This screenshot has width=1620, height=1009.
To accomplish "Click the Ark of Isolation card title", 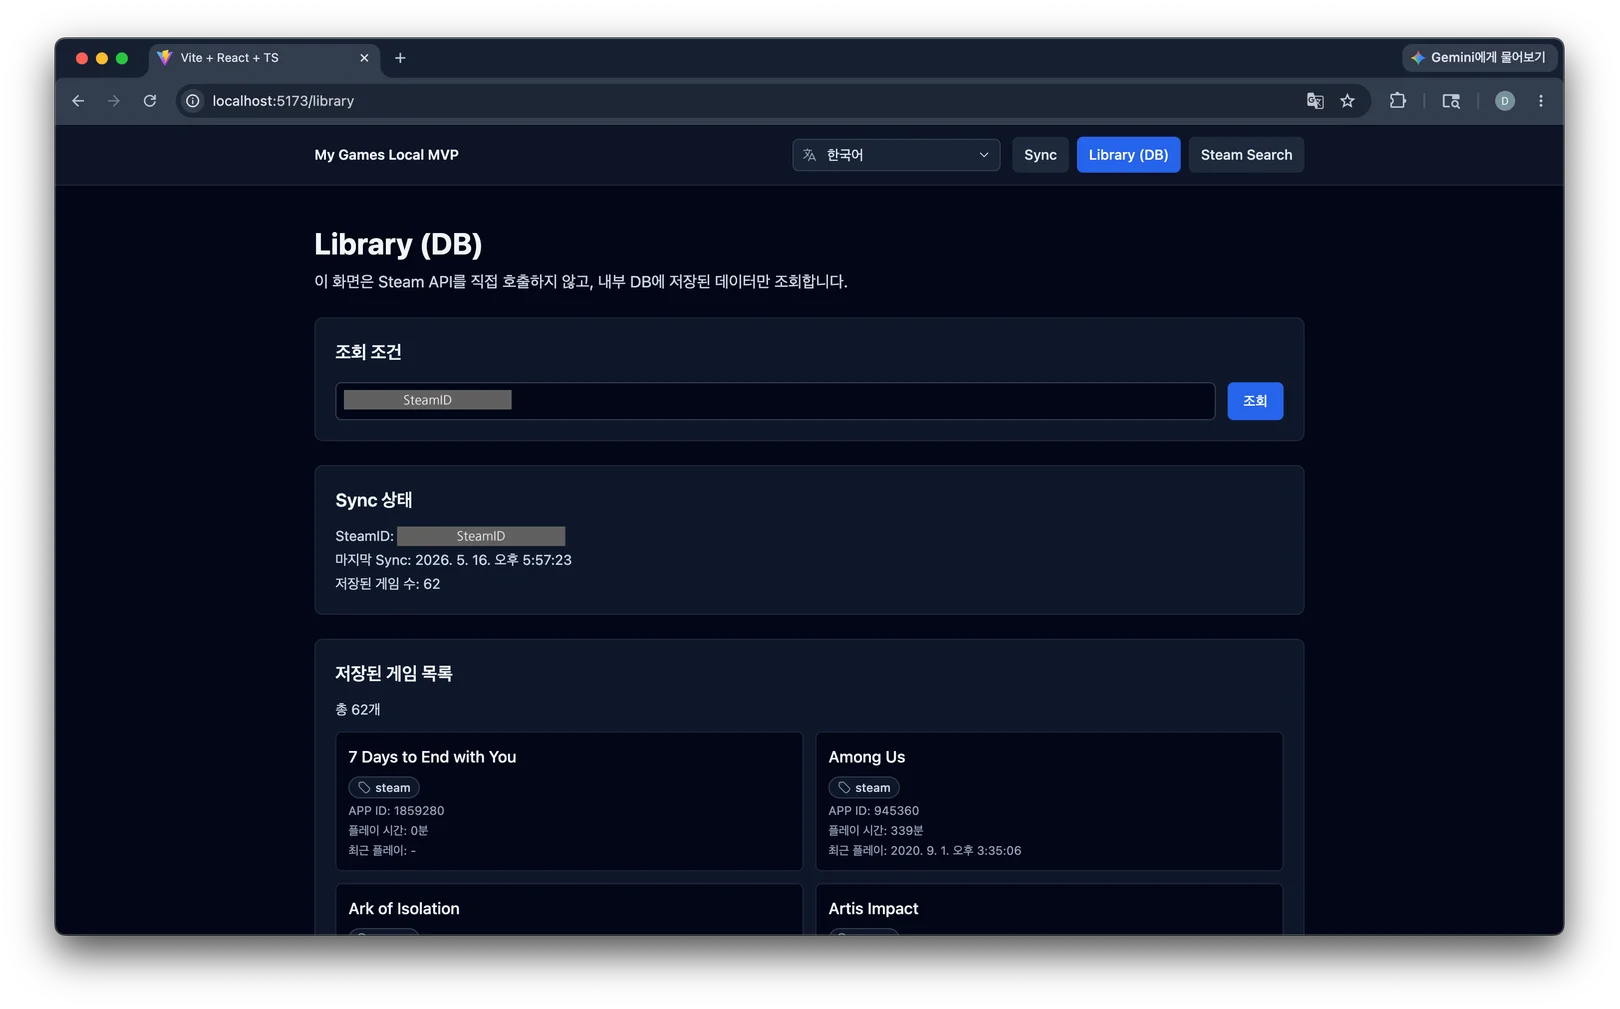I will 404,909.
